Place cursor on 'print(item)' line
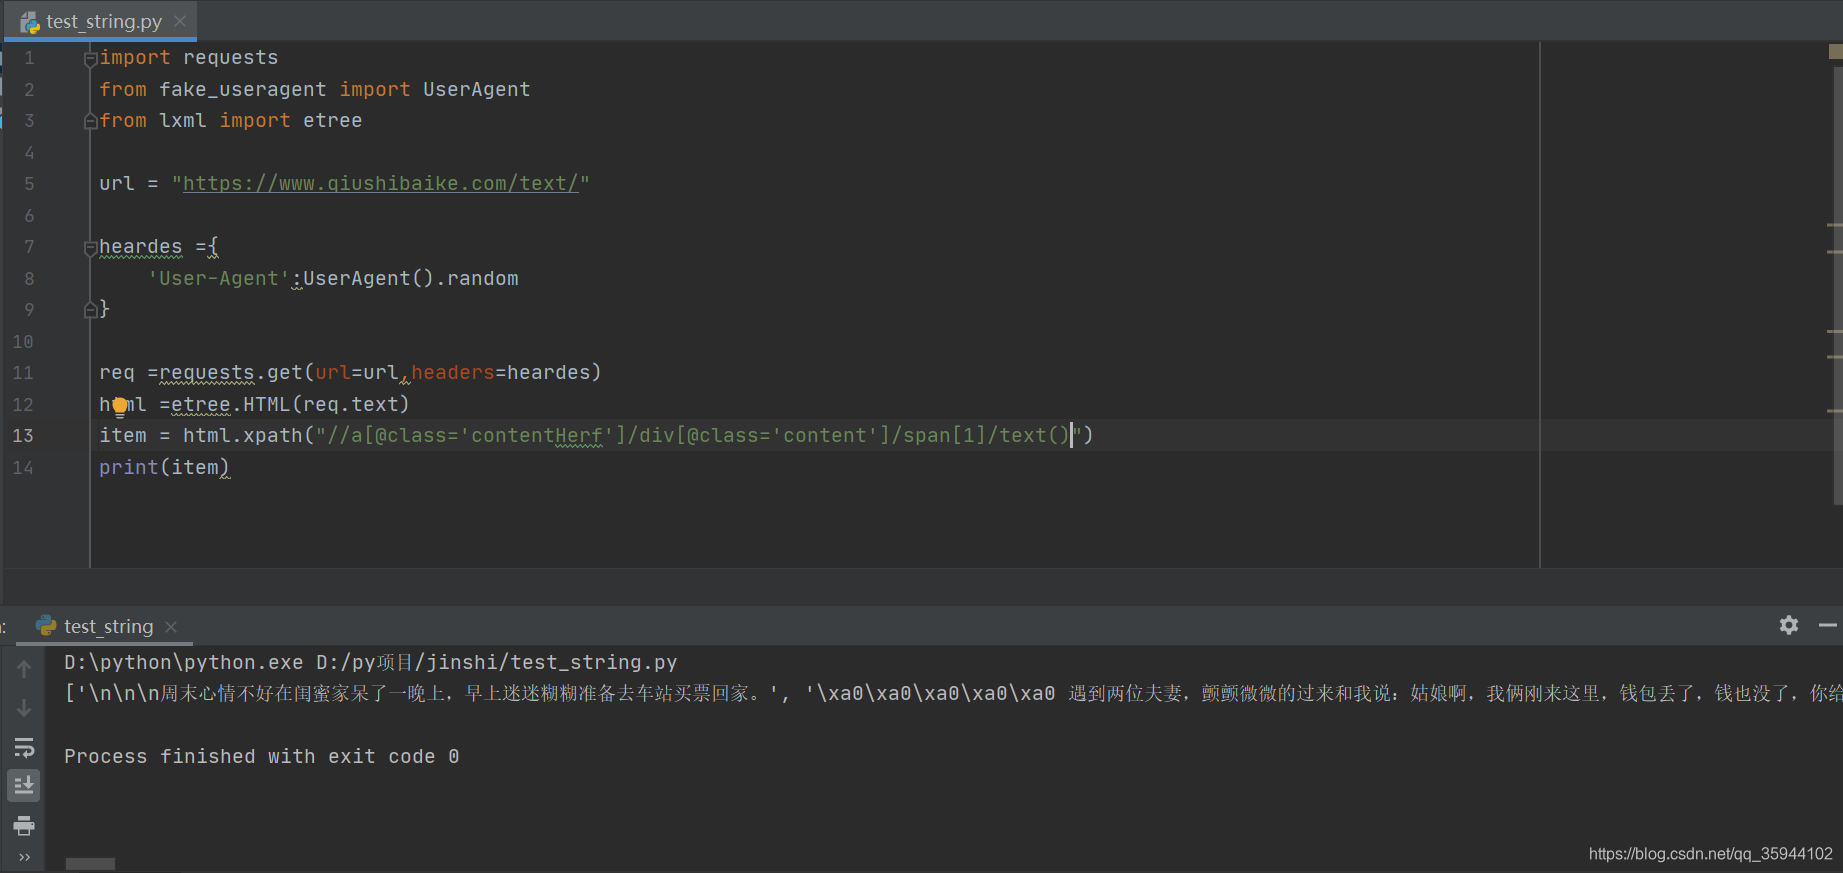1843x873 pixels. (x=164, y=468)
